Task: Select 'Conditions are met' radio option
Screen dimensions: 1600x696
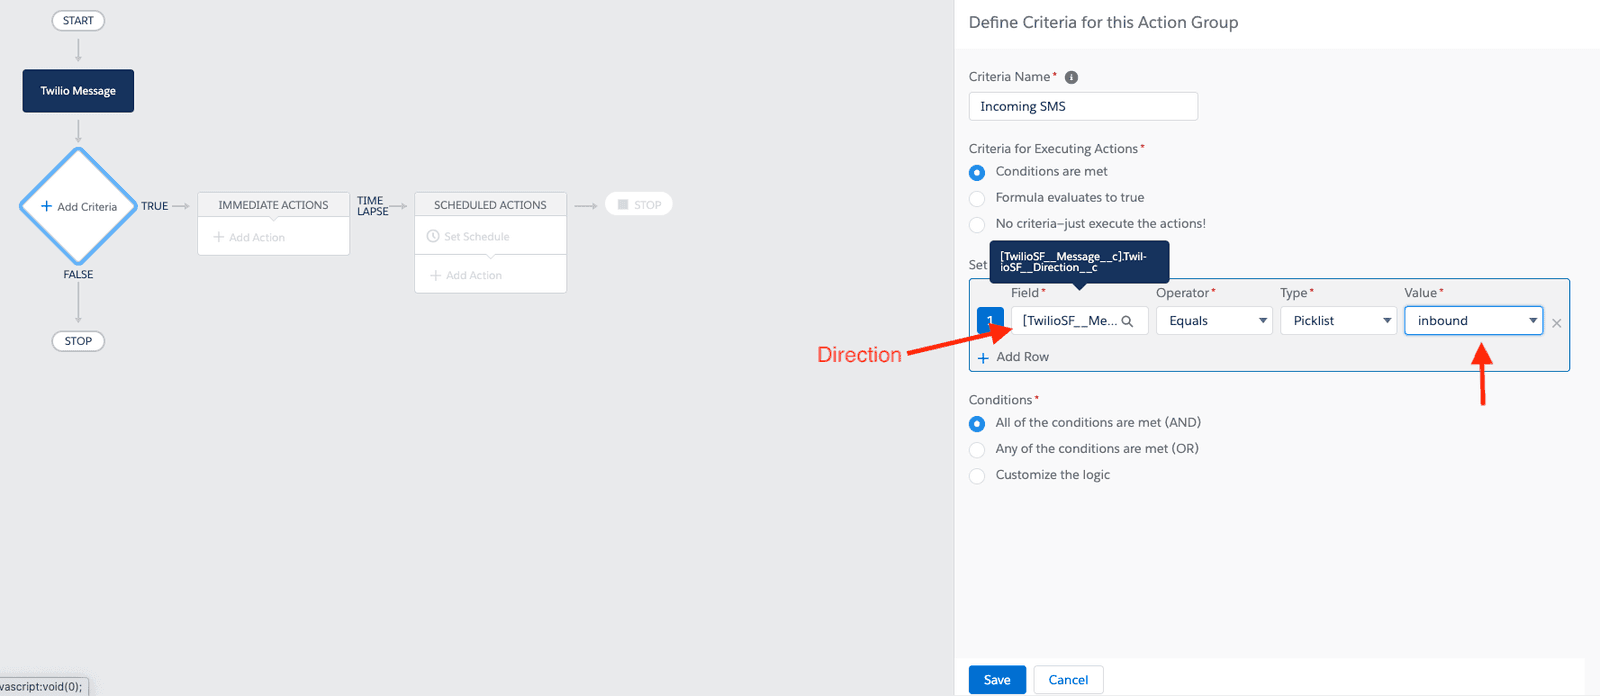Action: [977, 173]
